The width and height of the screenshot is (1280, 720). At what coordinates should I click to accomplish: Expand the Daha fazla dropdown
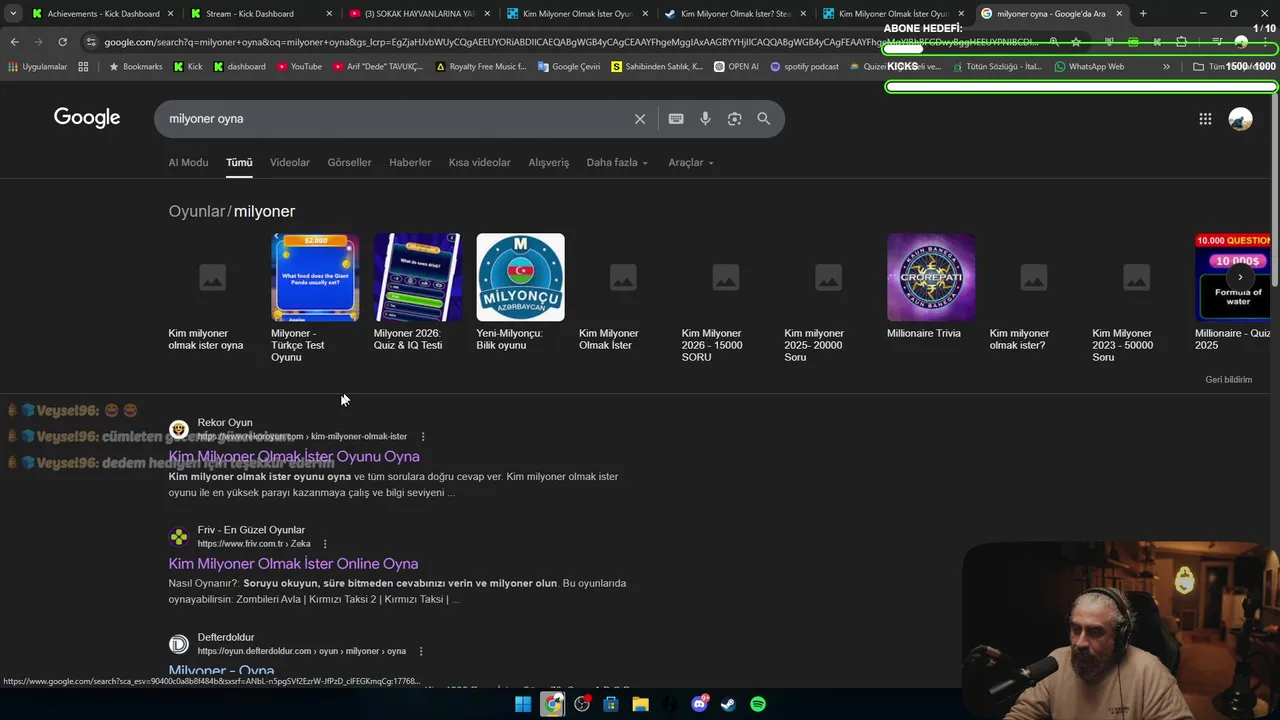617,163
